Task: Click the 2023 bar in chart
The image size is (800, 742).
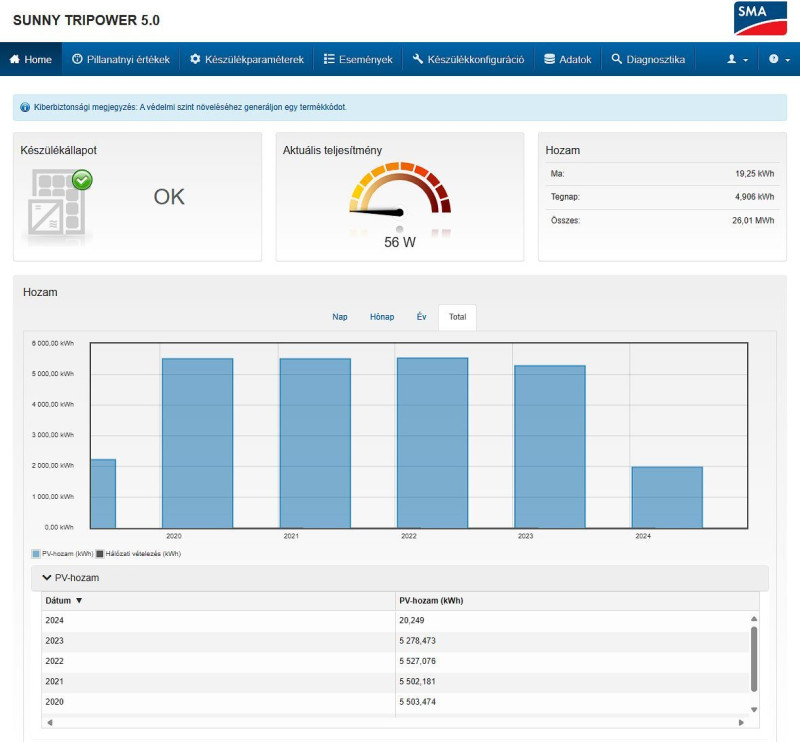Action: 550,447
